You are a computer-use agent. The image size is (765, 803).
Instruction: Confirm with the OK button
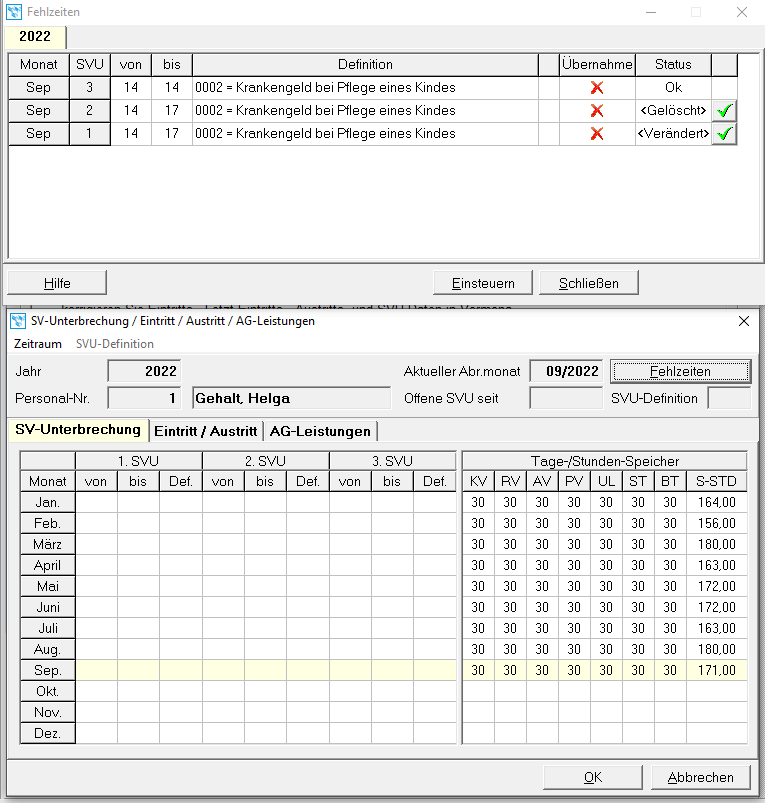593,777
